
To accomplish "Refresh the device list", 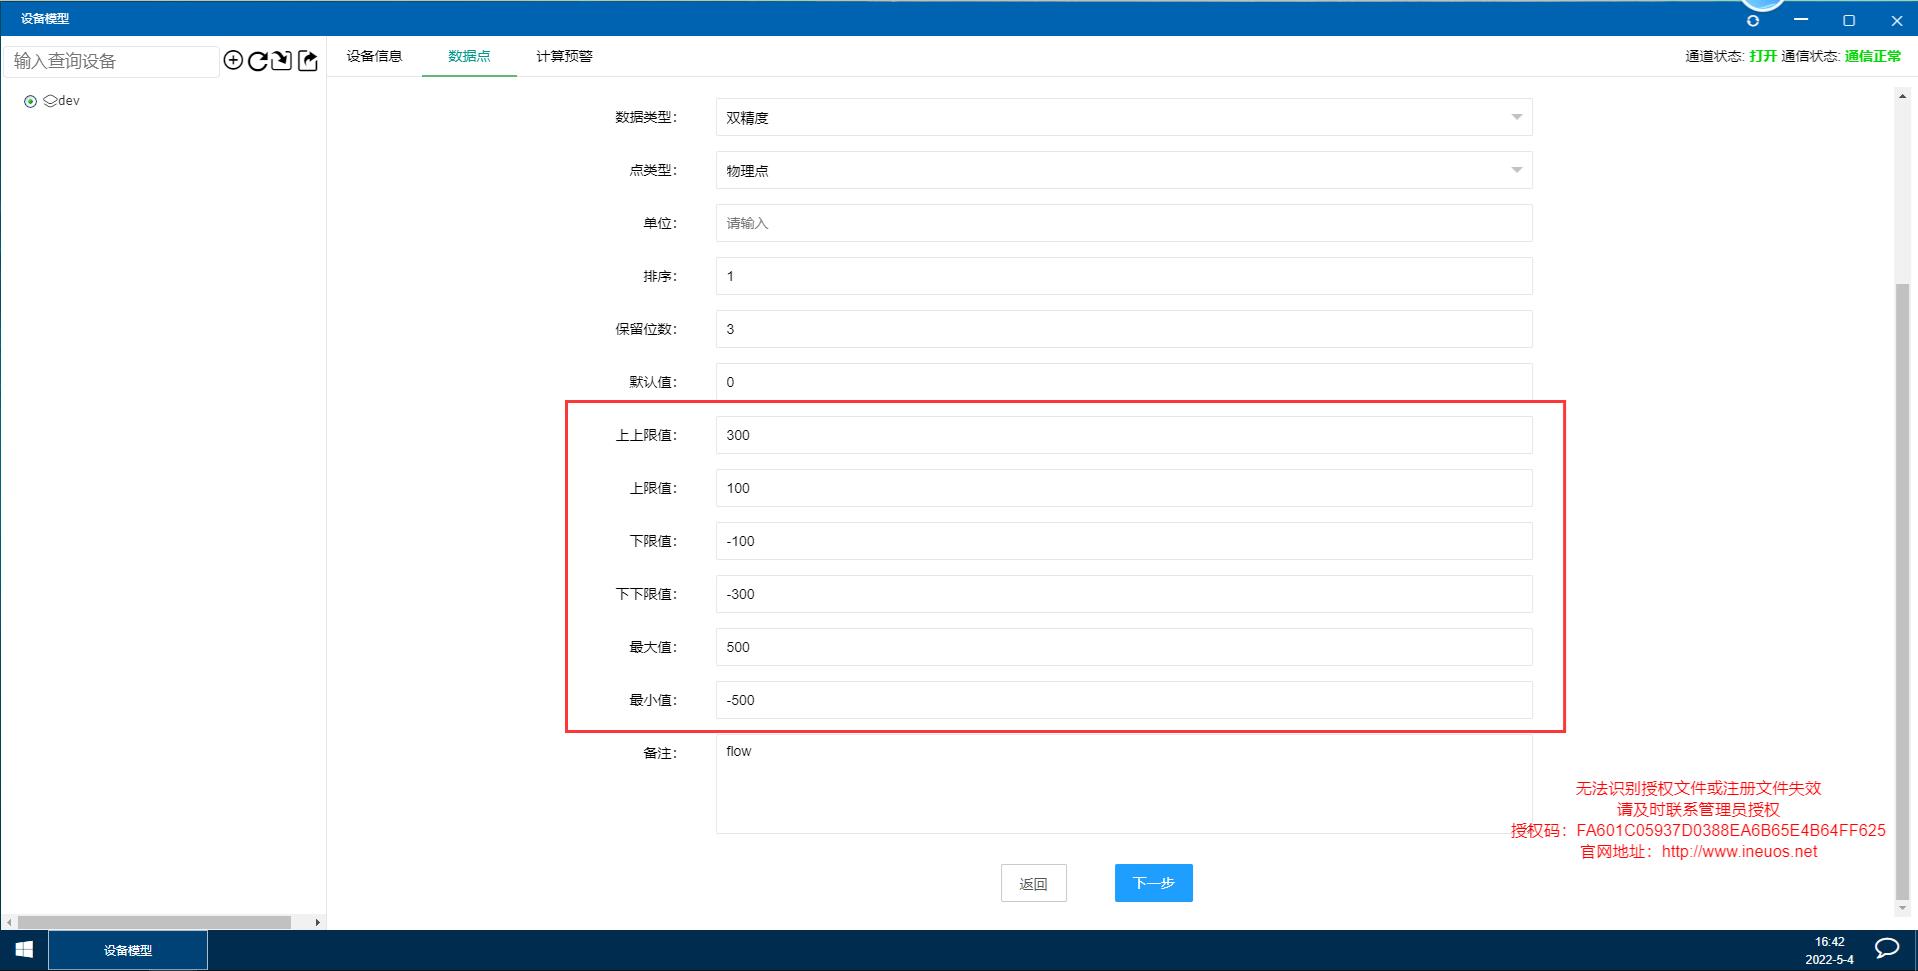I will pos(258,61).
